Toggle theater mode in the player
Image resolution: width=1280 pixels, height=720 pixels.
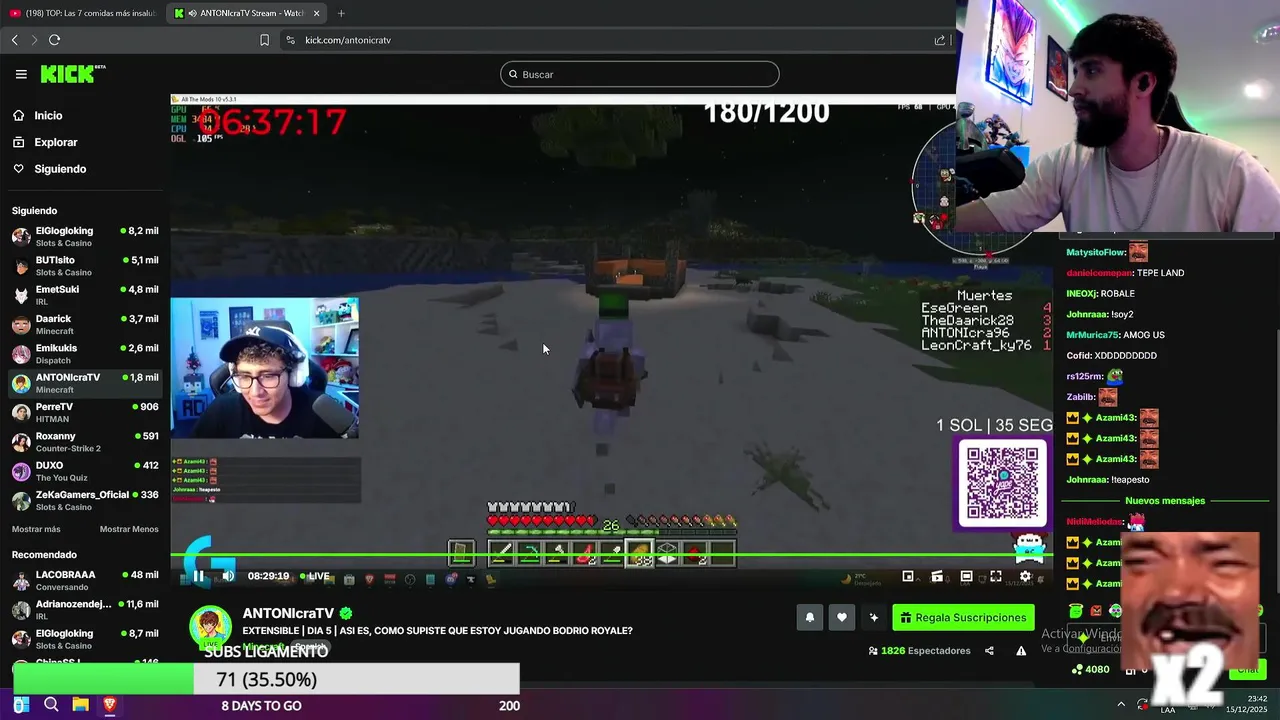point(966,576)
